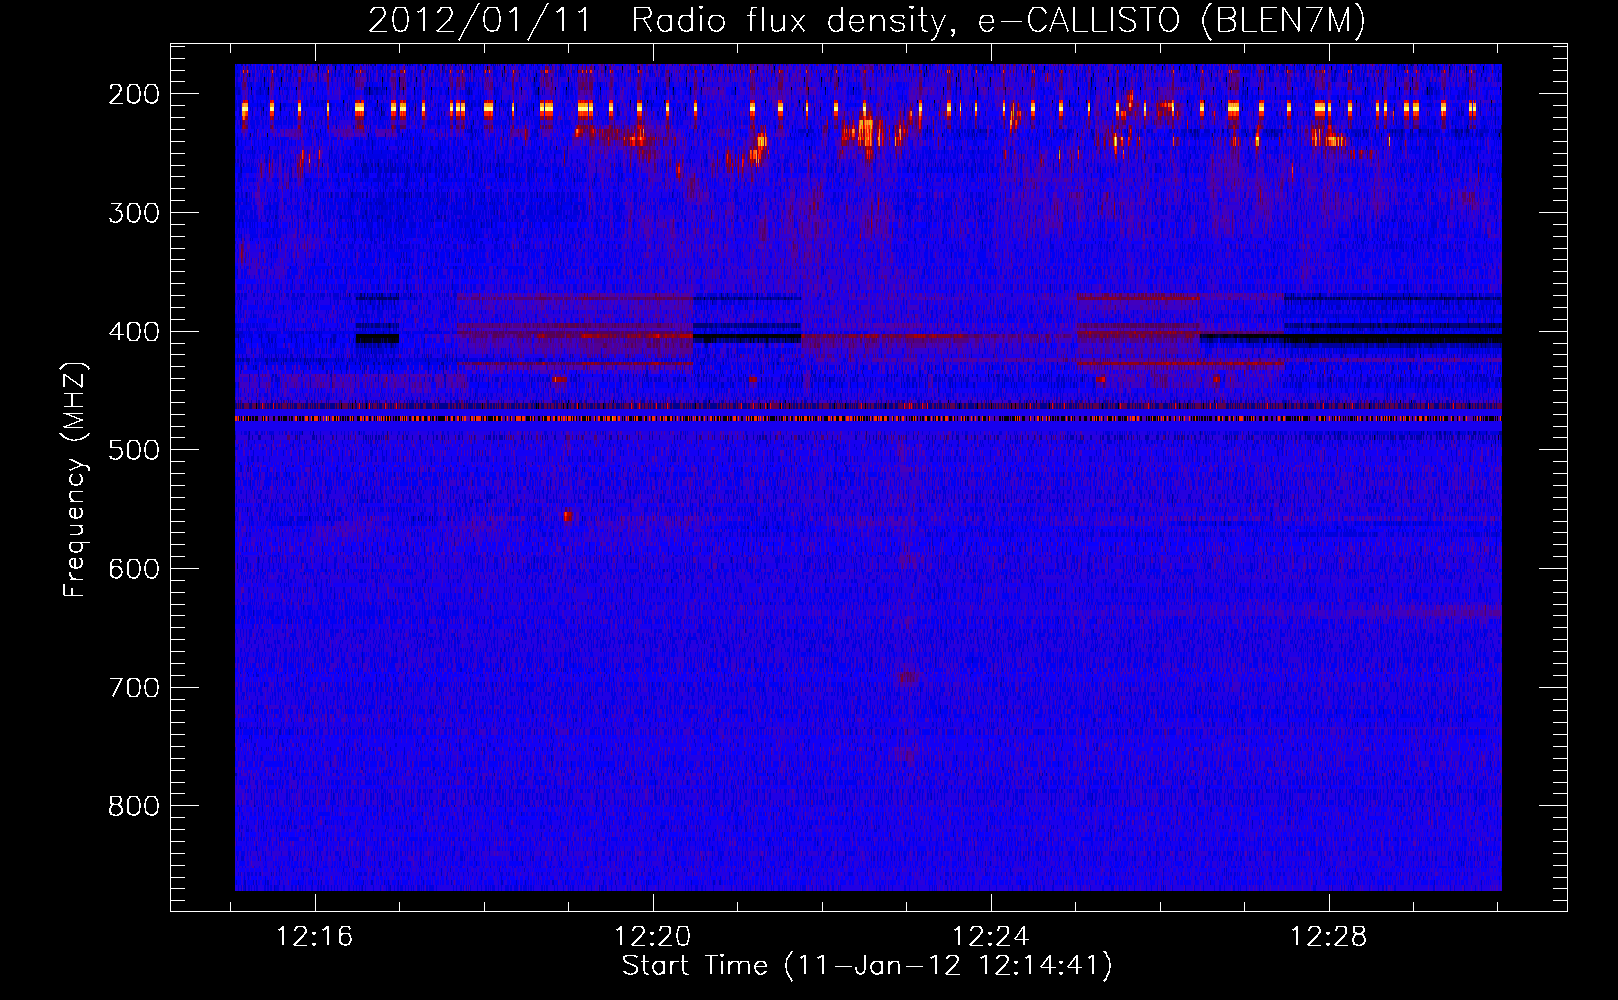
Task: Click the 12:20 time tick label
Action: click(653, 937)
